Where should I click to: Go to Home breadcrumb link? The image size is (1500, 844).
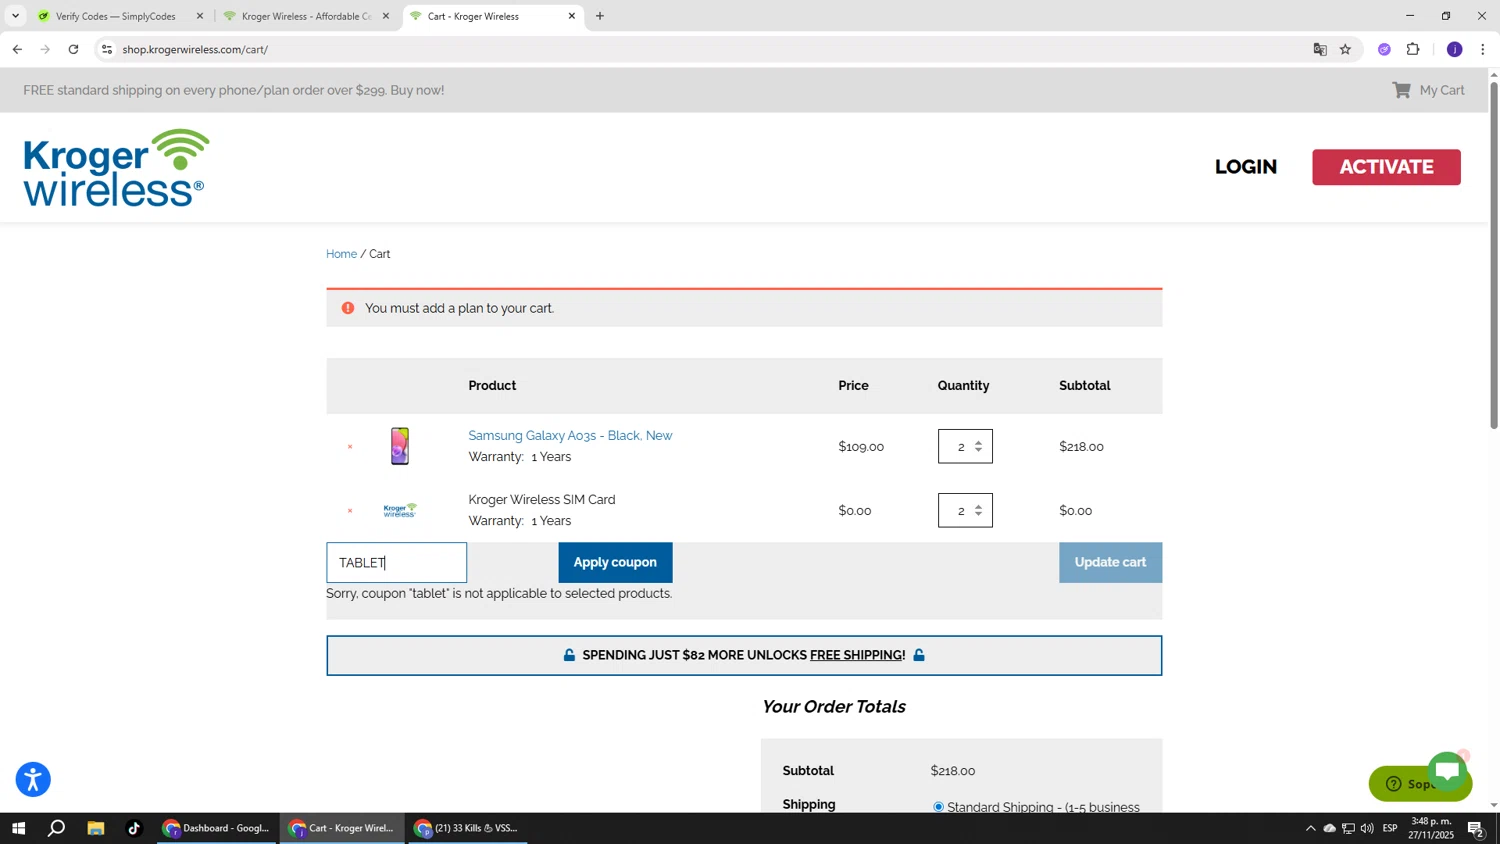coord(341,254)
